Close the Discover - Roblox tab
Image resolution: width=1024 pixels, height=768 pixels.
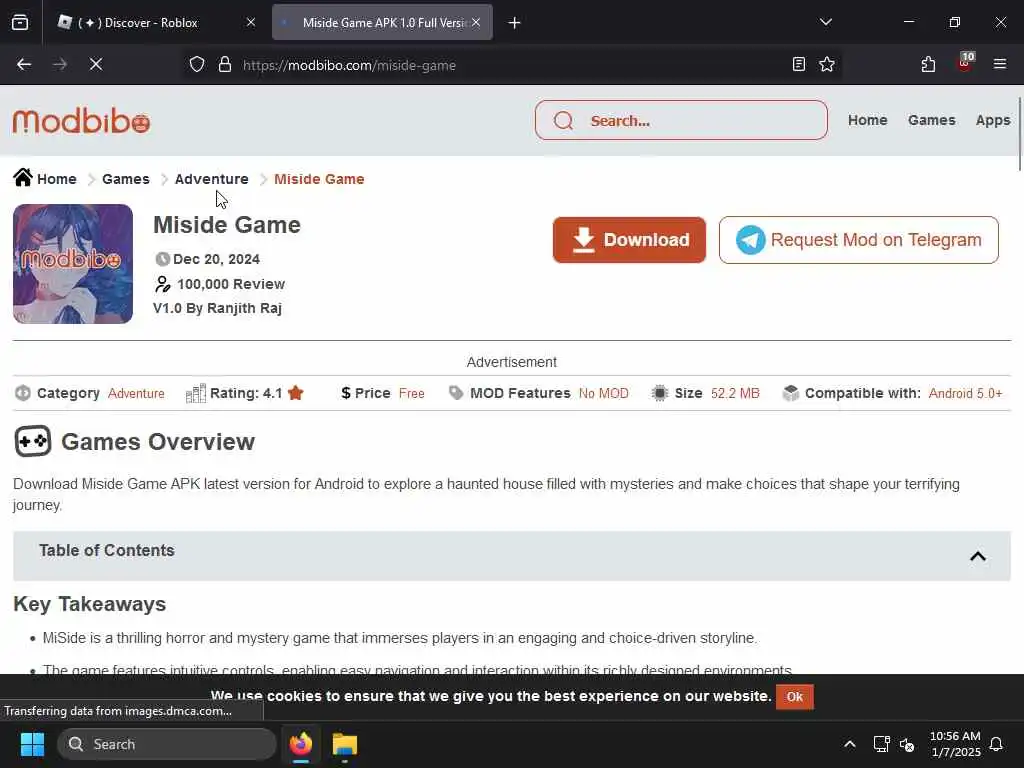(x=251, y=23)
